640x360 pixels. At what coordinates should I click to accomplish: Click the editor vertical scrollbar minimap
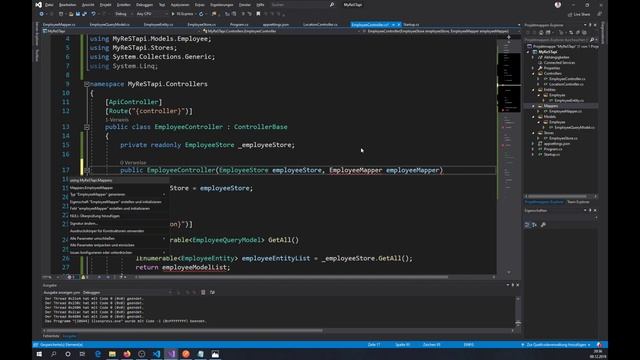pos(509,155)
